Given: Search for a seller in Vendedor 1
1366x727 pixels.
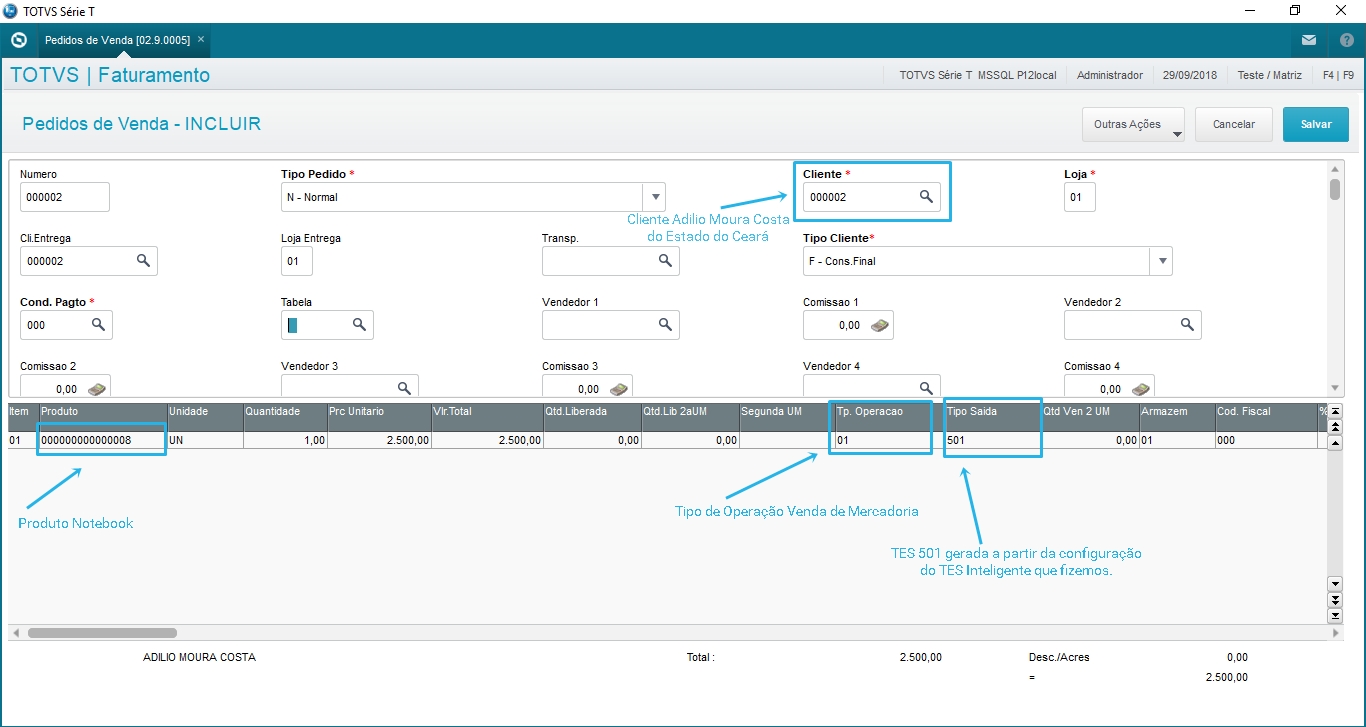Looking at the screenshot, I should click(x=666, y=325).
